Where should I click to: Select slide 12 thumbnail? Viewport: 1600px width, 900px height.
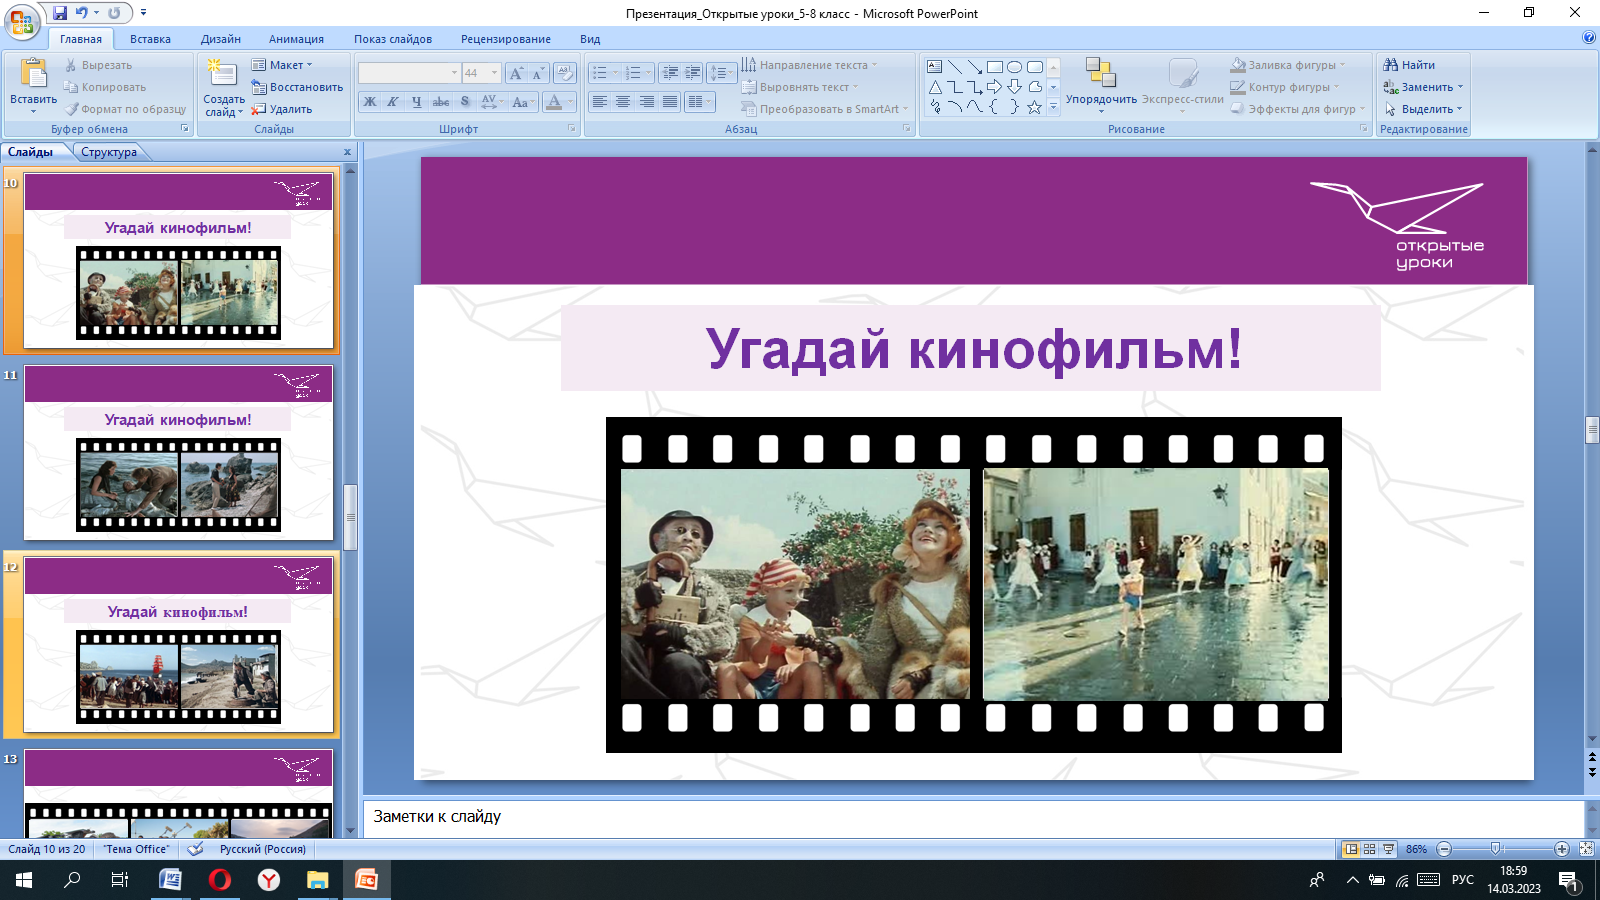(178, 644)
